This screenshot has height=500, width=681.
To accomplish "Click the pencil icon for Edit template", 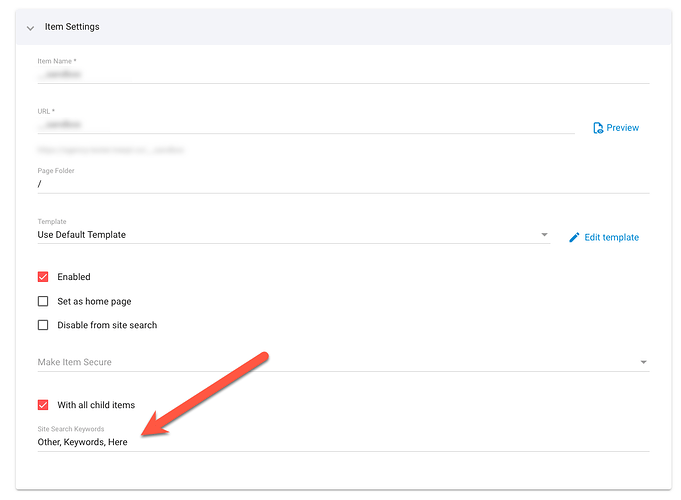I will pyautogui.click(x=574, y=237).
